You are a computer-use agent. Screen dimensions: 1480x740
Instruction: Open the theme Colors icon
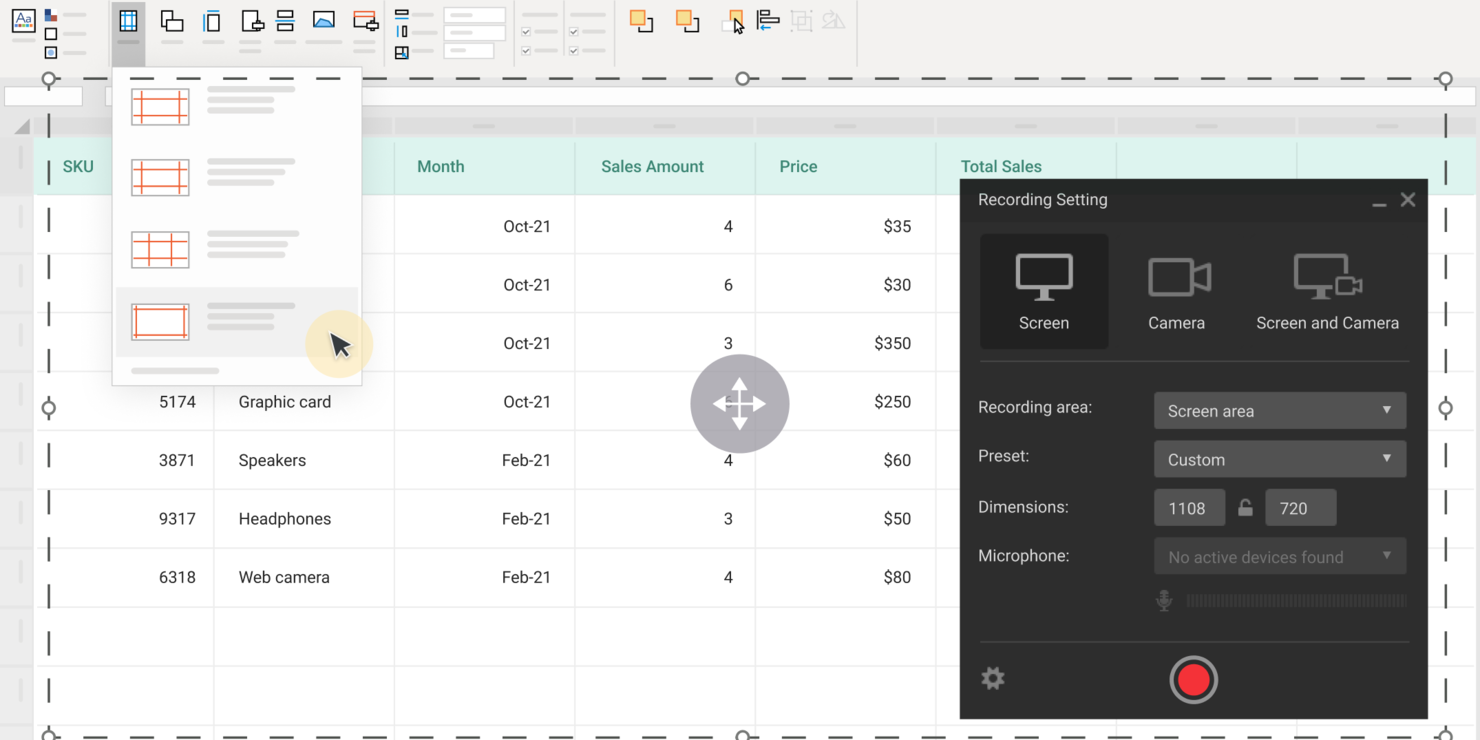pyautogui.click(x=51, y=16)
